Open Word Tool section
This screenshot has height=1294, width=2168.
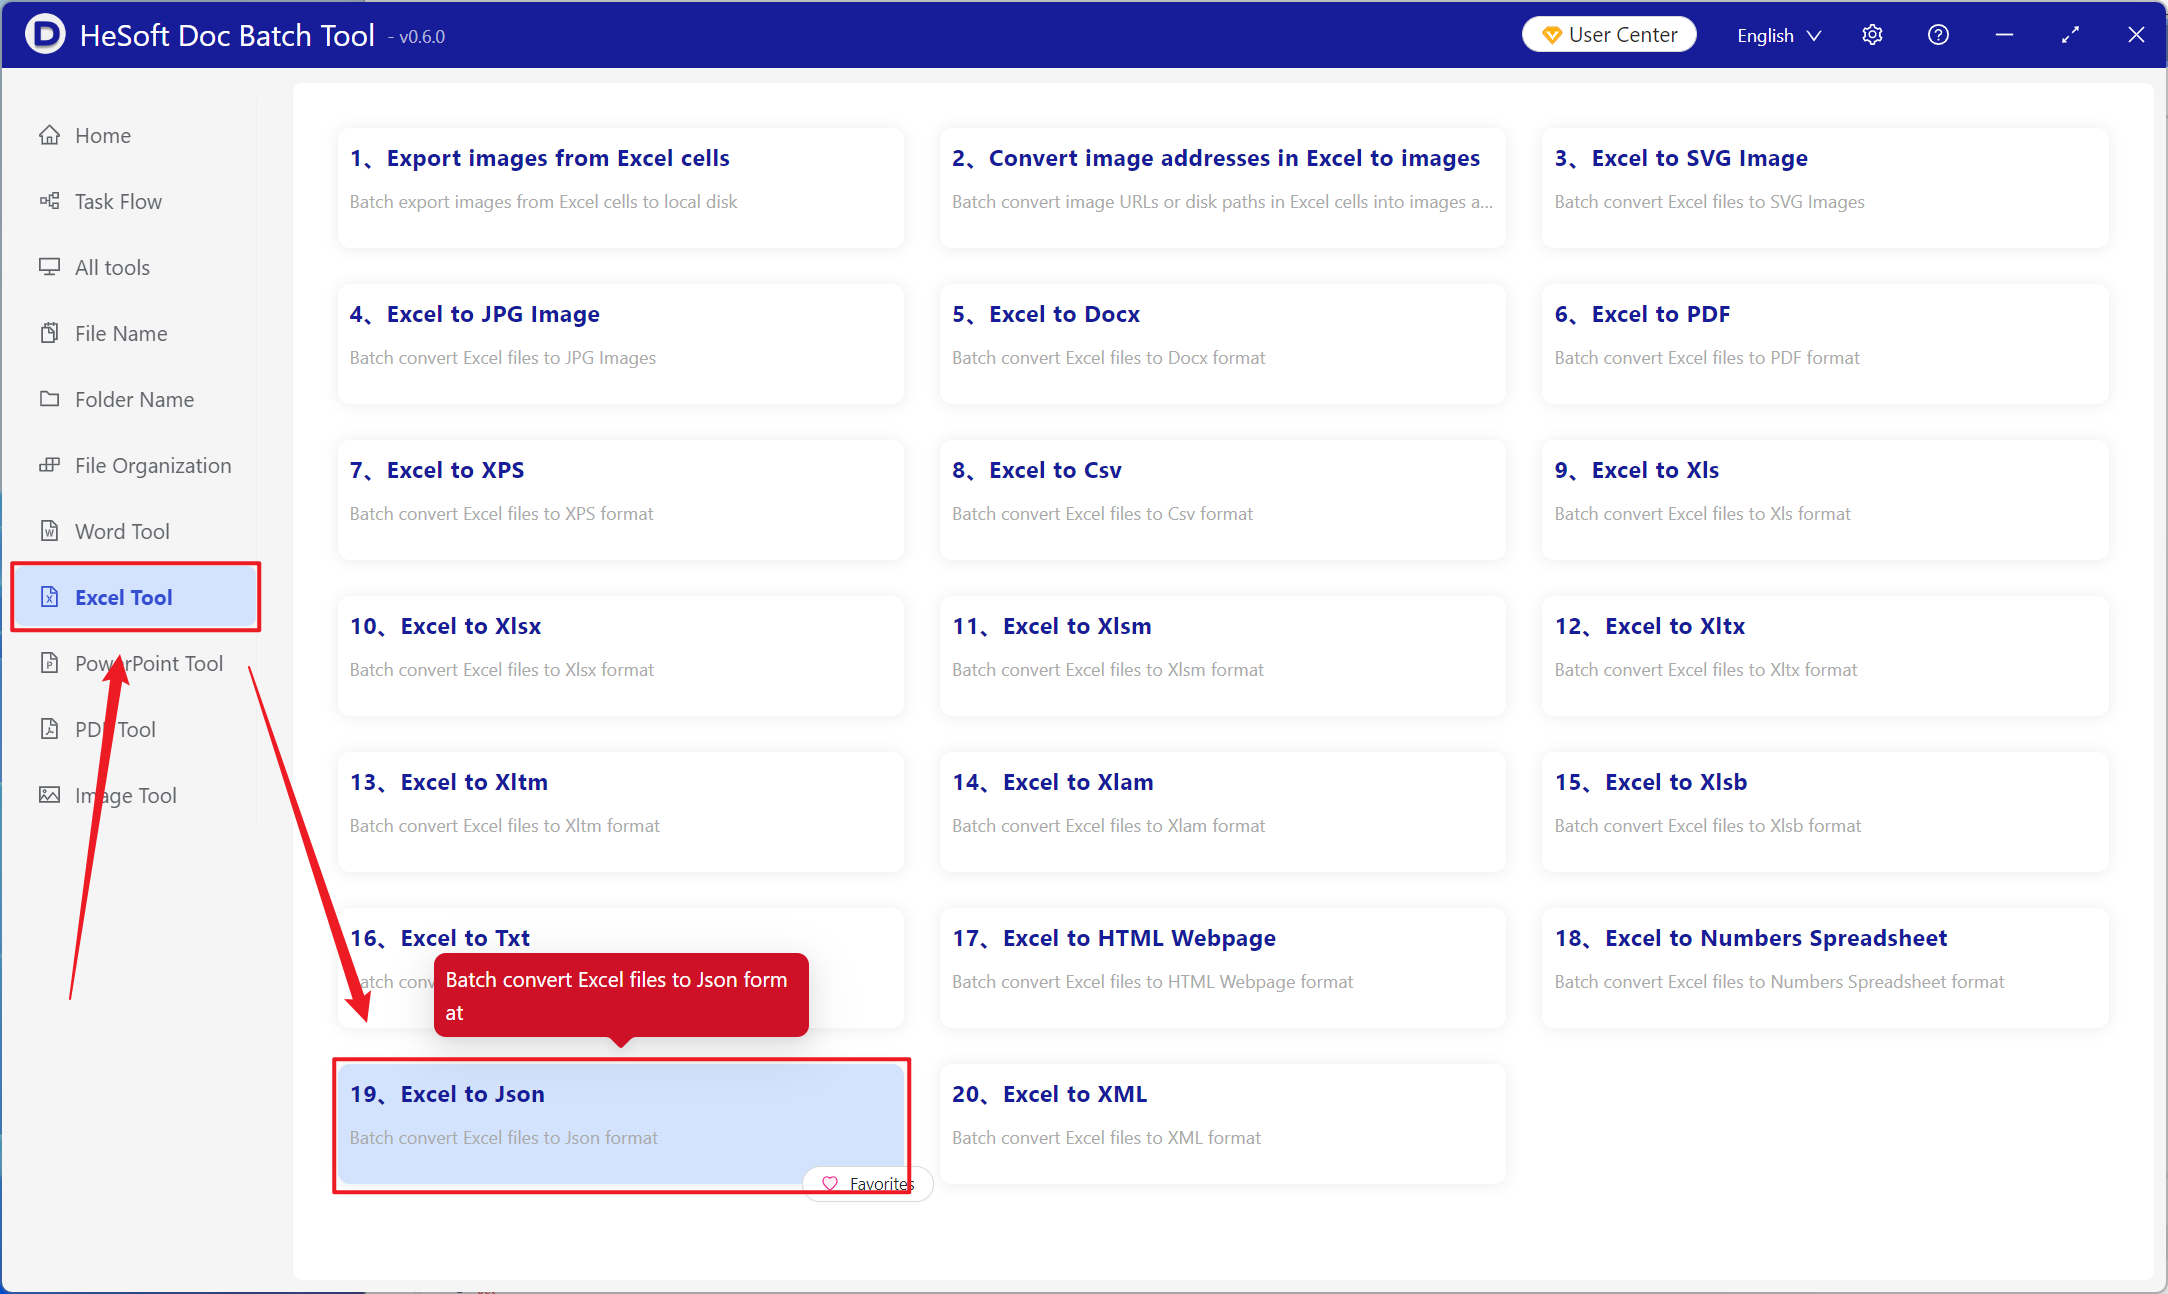pyautogui.click(x=134, y=531)
